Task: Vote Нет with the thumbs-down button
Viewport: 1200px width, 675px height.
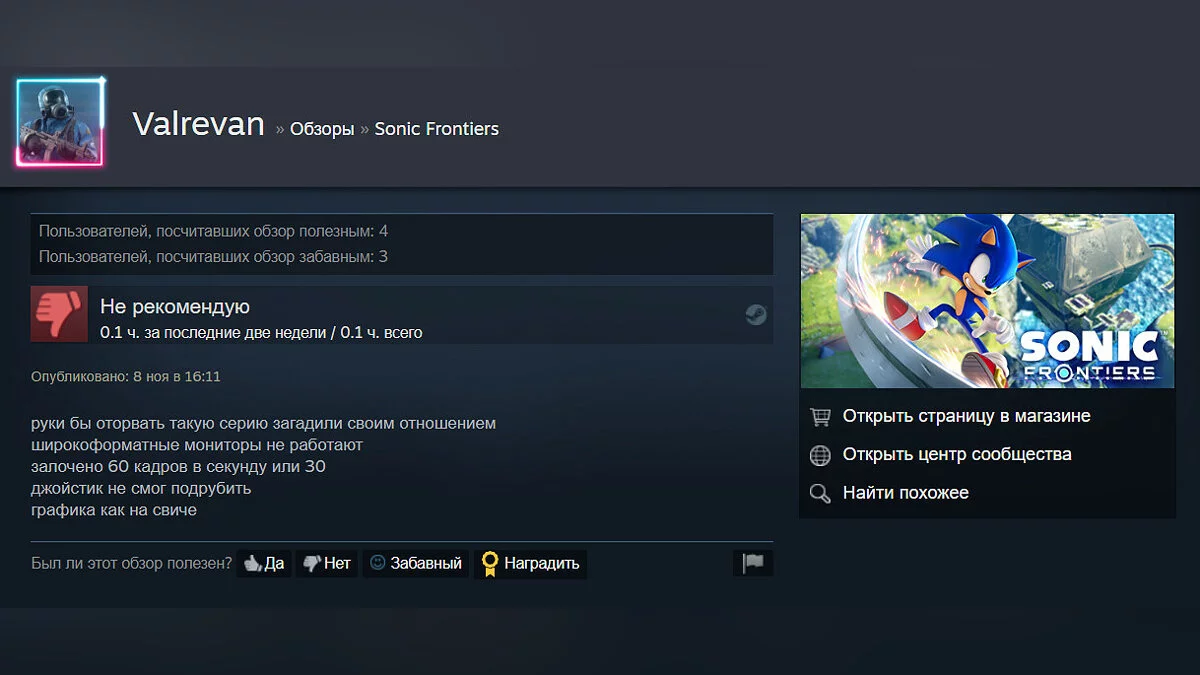Action: point(326,563)
